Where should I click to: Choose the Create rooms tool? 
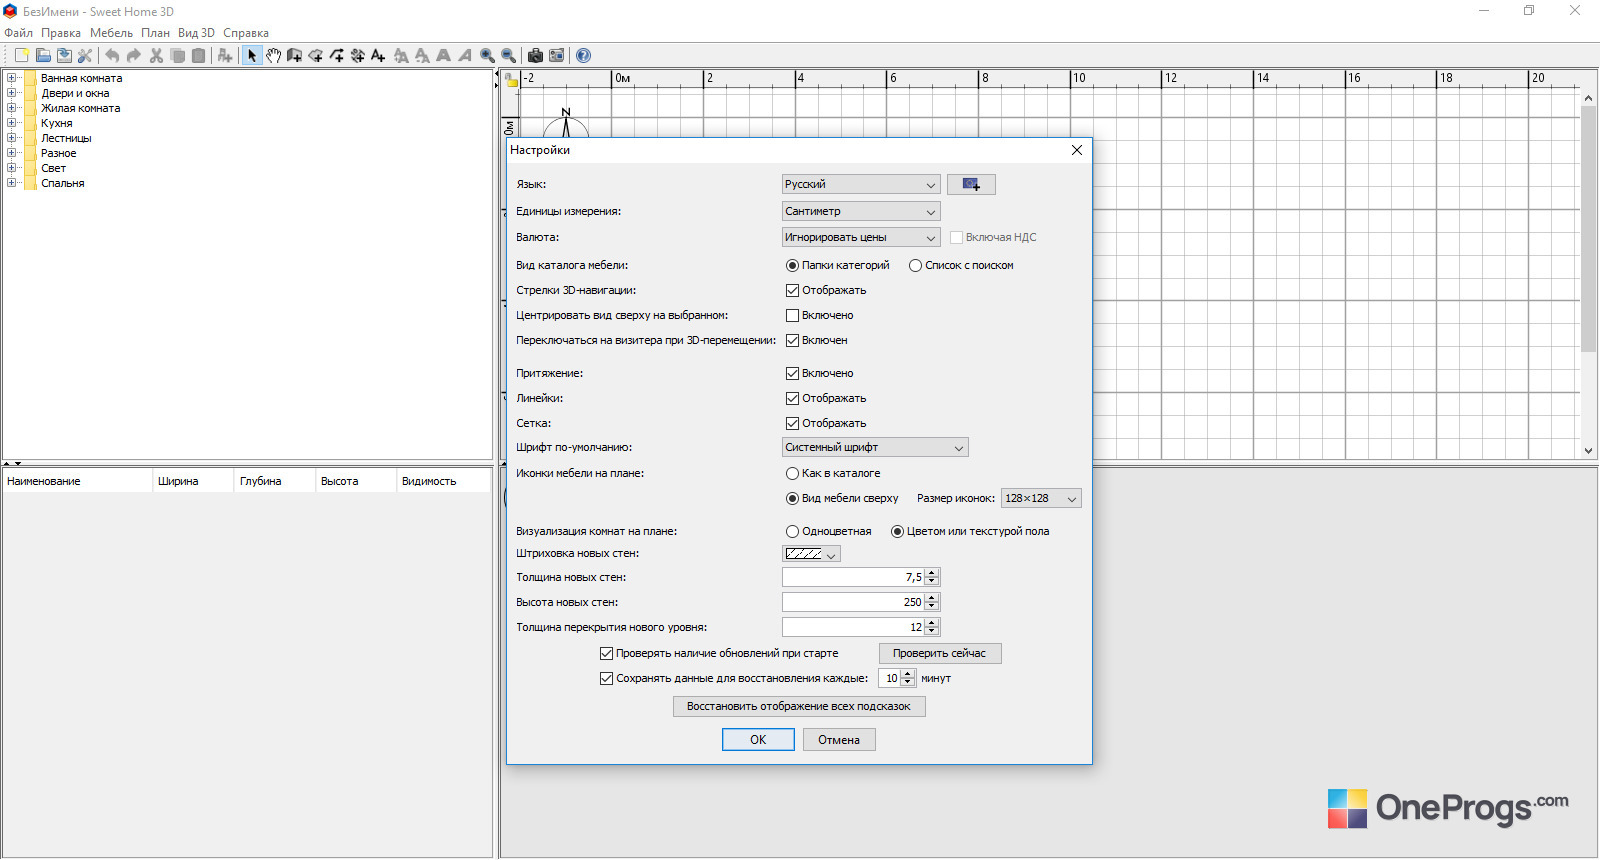(315, 56)
